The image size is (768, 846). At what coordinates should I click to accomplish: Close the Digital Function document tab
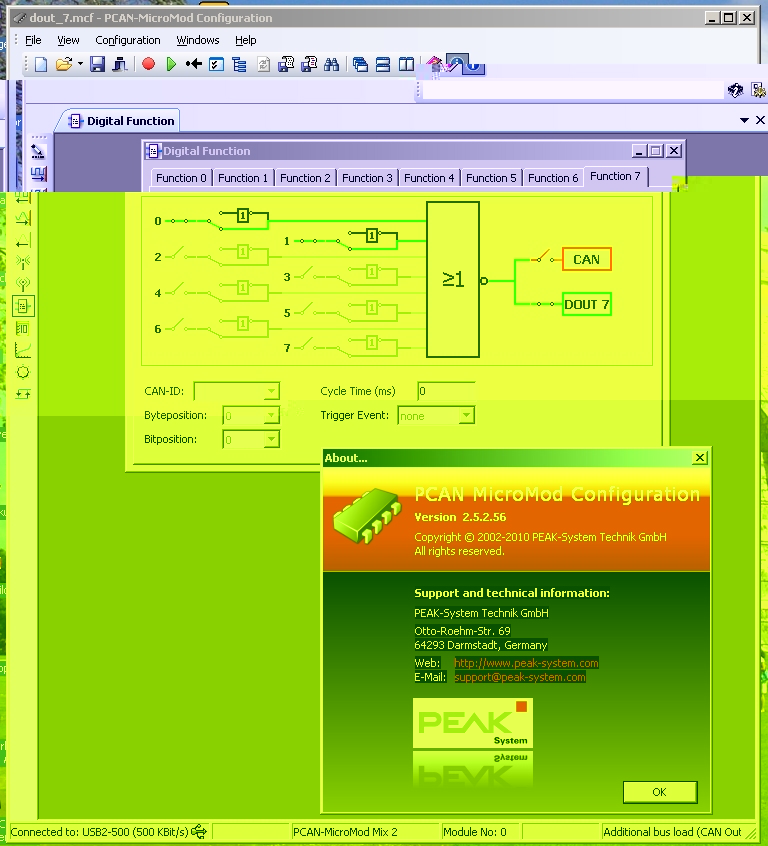pyautogui.click(x=760, y=120)
